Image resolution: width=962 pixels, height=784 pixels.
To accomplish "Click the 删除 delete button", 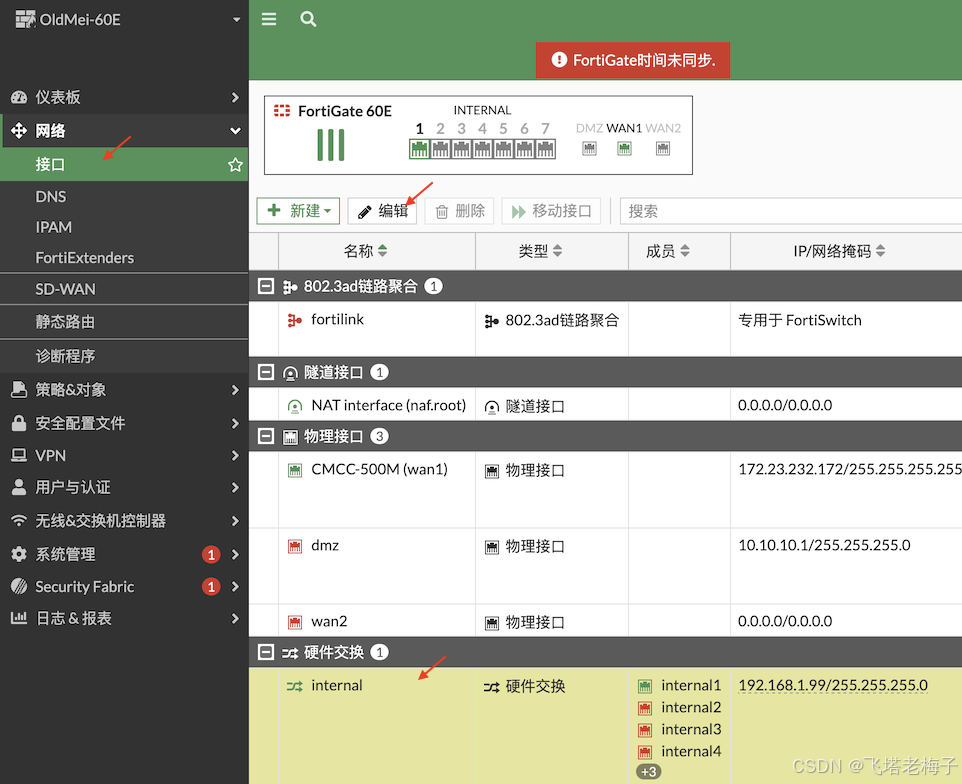I will [x=460, y=211].
